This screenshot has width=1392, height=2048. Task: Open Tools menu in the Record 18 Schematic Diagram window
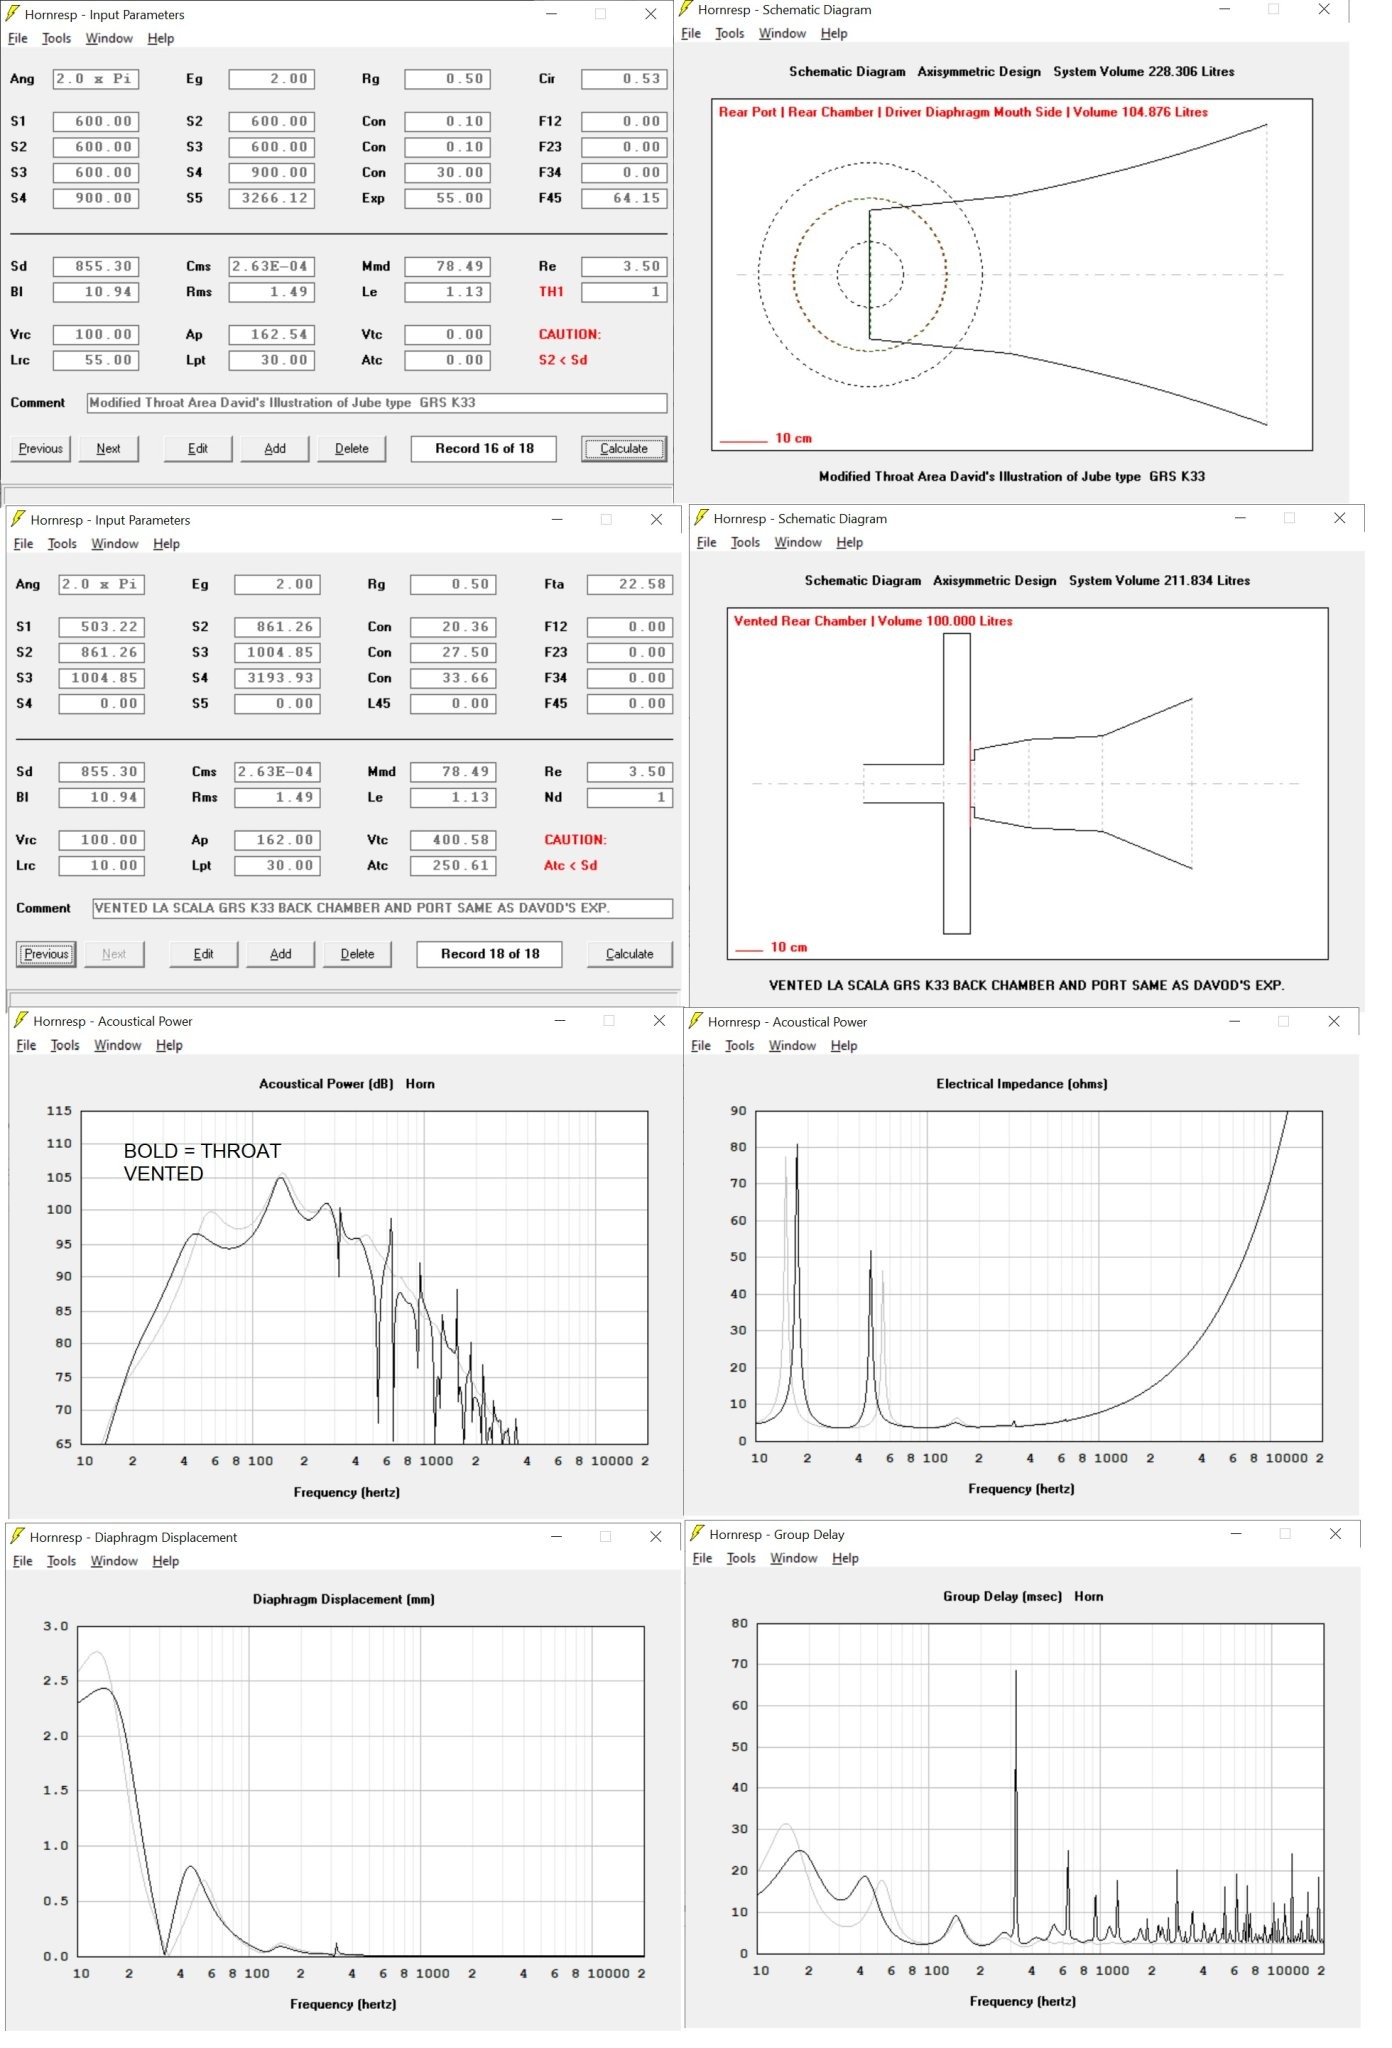[x=746, y=542]
